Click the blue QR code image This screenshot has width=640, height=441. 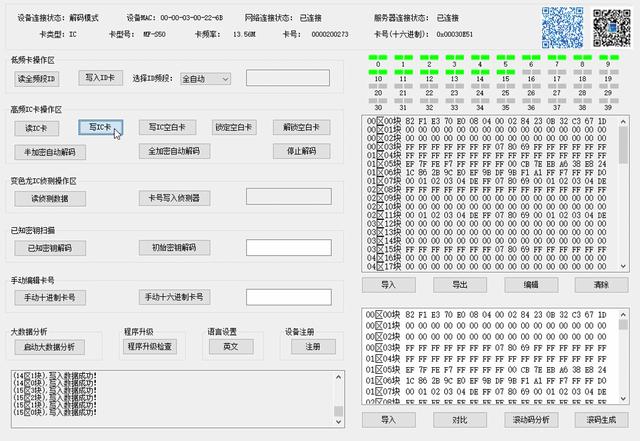point(562,28)
